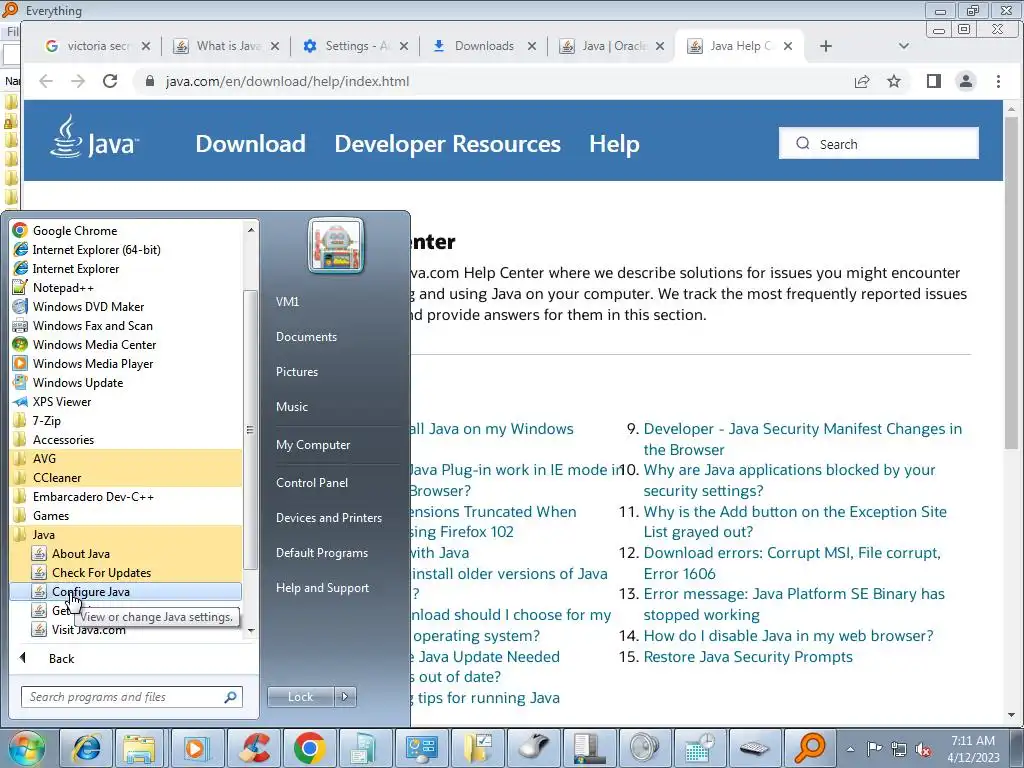Open Add button grayed out help link
1024x768 pixels.
point(795,522)
